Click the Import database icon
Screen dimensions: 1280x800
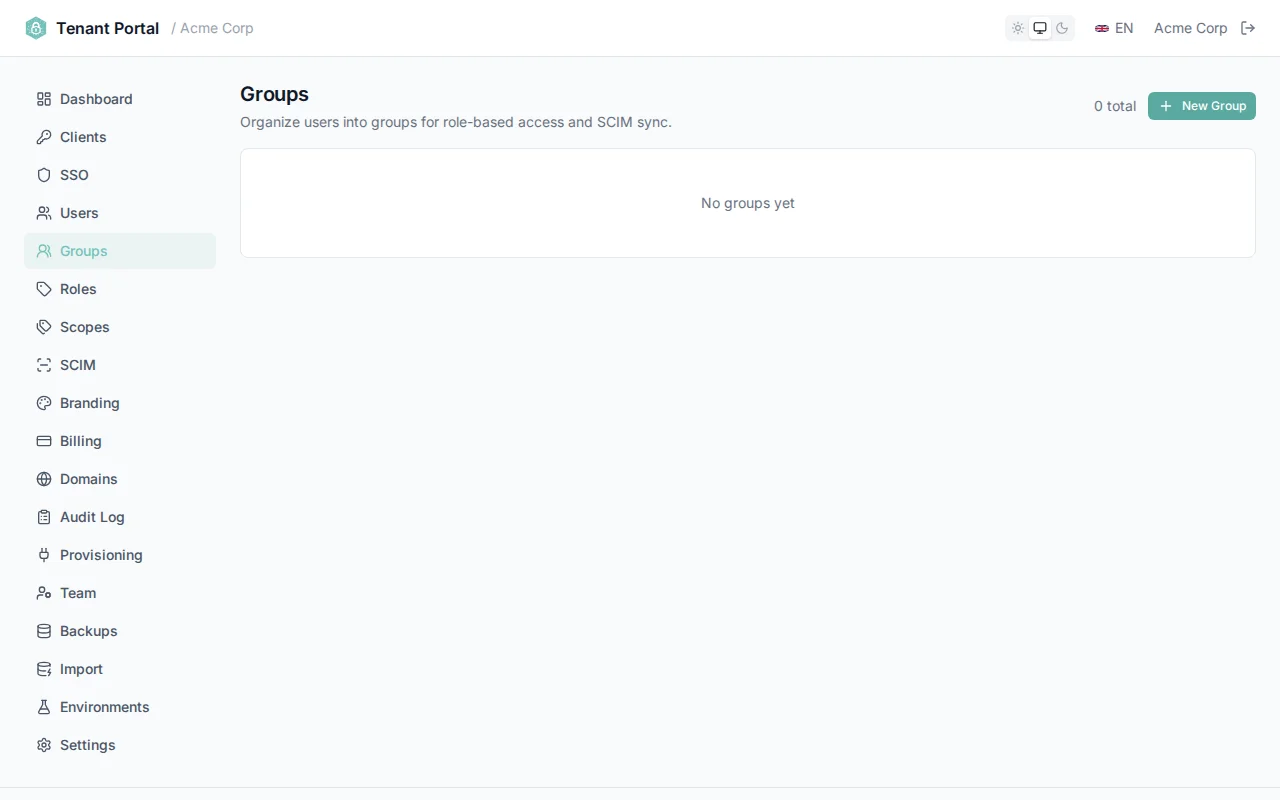point(44,669)
